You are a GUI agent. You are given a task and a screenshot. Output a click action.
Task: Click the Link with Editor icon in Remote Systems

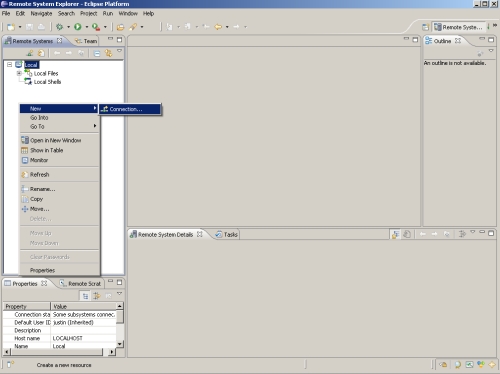tap(108, 53)
